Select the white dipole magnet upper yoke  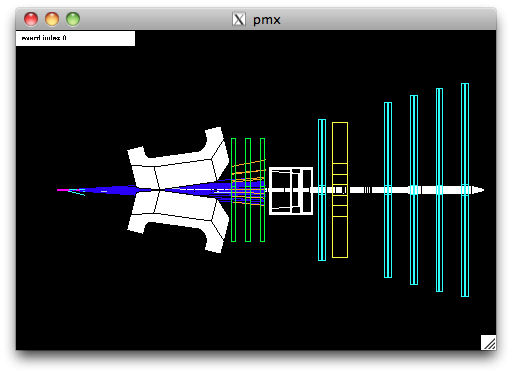[x=178, y=158]
